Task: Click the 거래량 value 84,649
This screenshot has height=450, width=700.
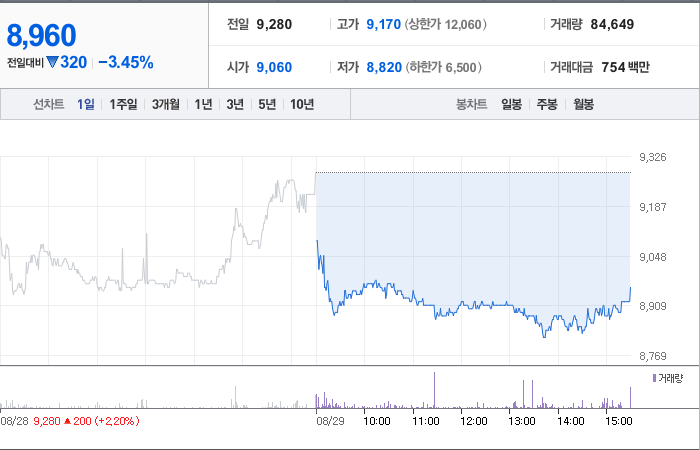Action: [612, 24]
